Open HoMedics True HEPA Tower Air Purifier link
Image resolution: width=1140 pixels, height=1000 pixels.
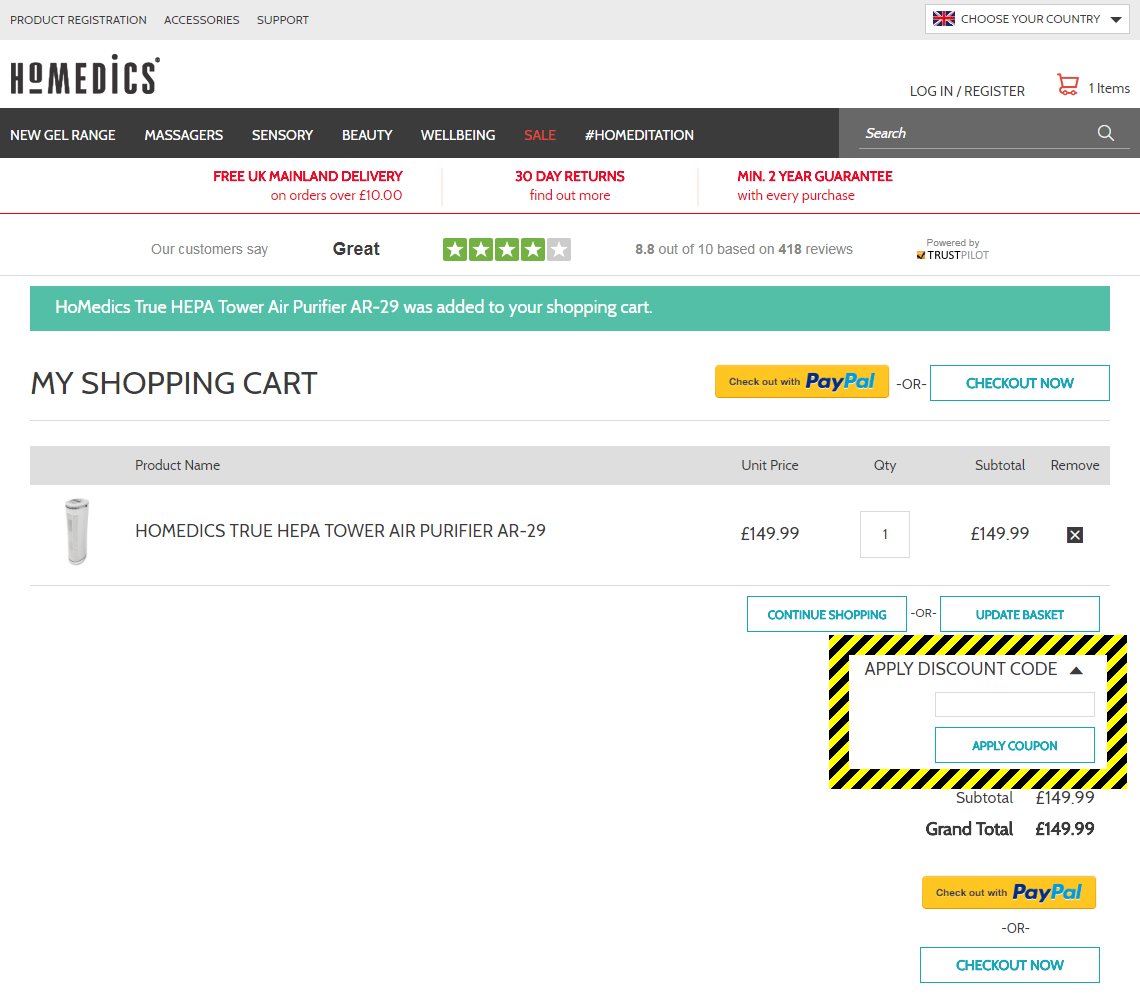coord(340,531)
